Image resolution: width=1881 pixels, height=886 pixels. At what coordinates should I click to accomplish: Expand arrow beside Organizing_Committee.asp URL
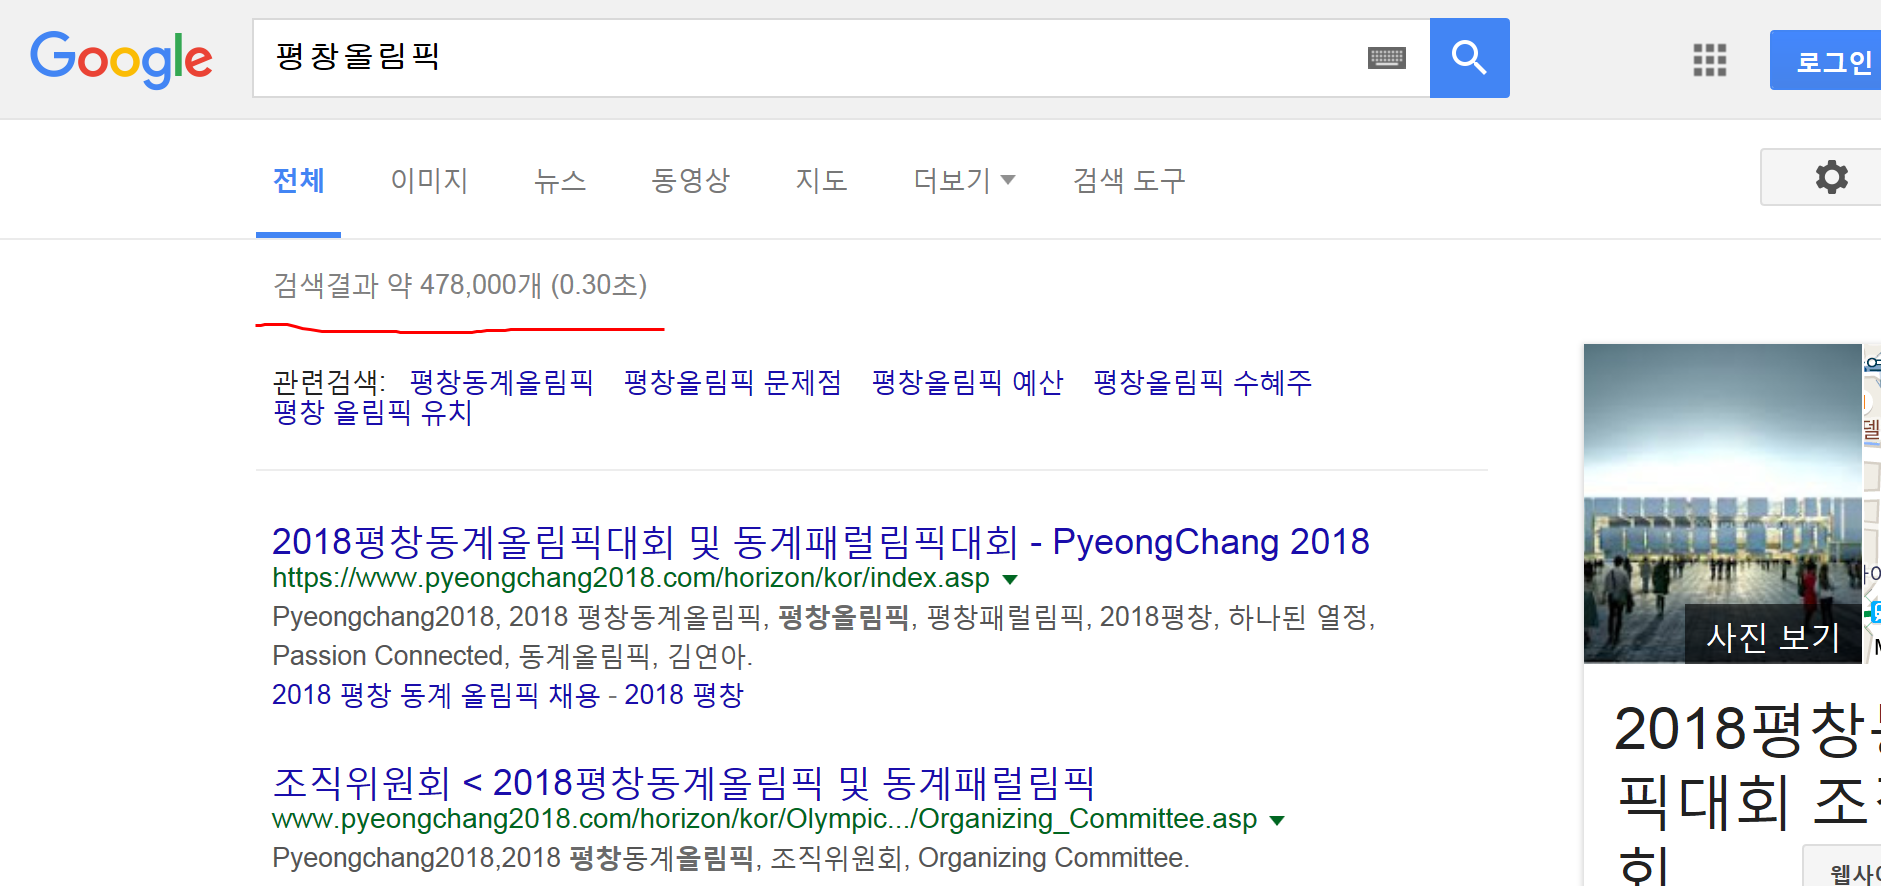[x=1276, y=821]
